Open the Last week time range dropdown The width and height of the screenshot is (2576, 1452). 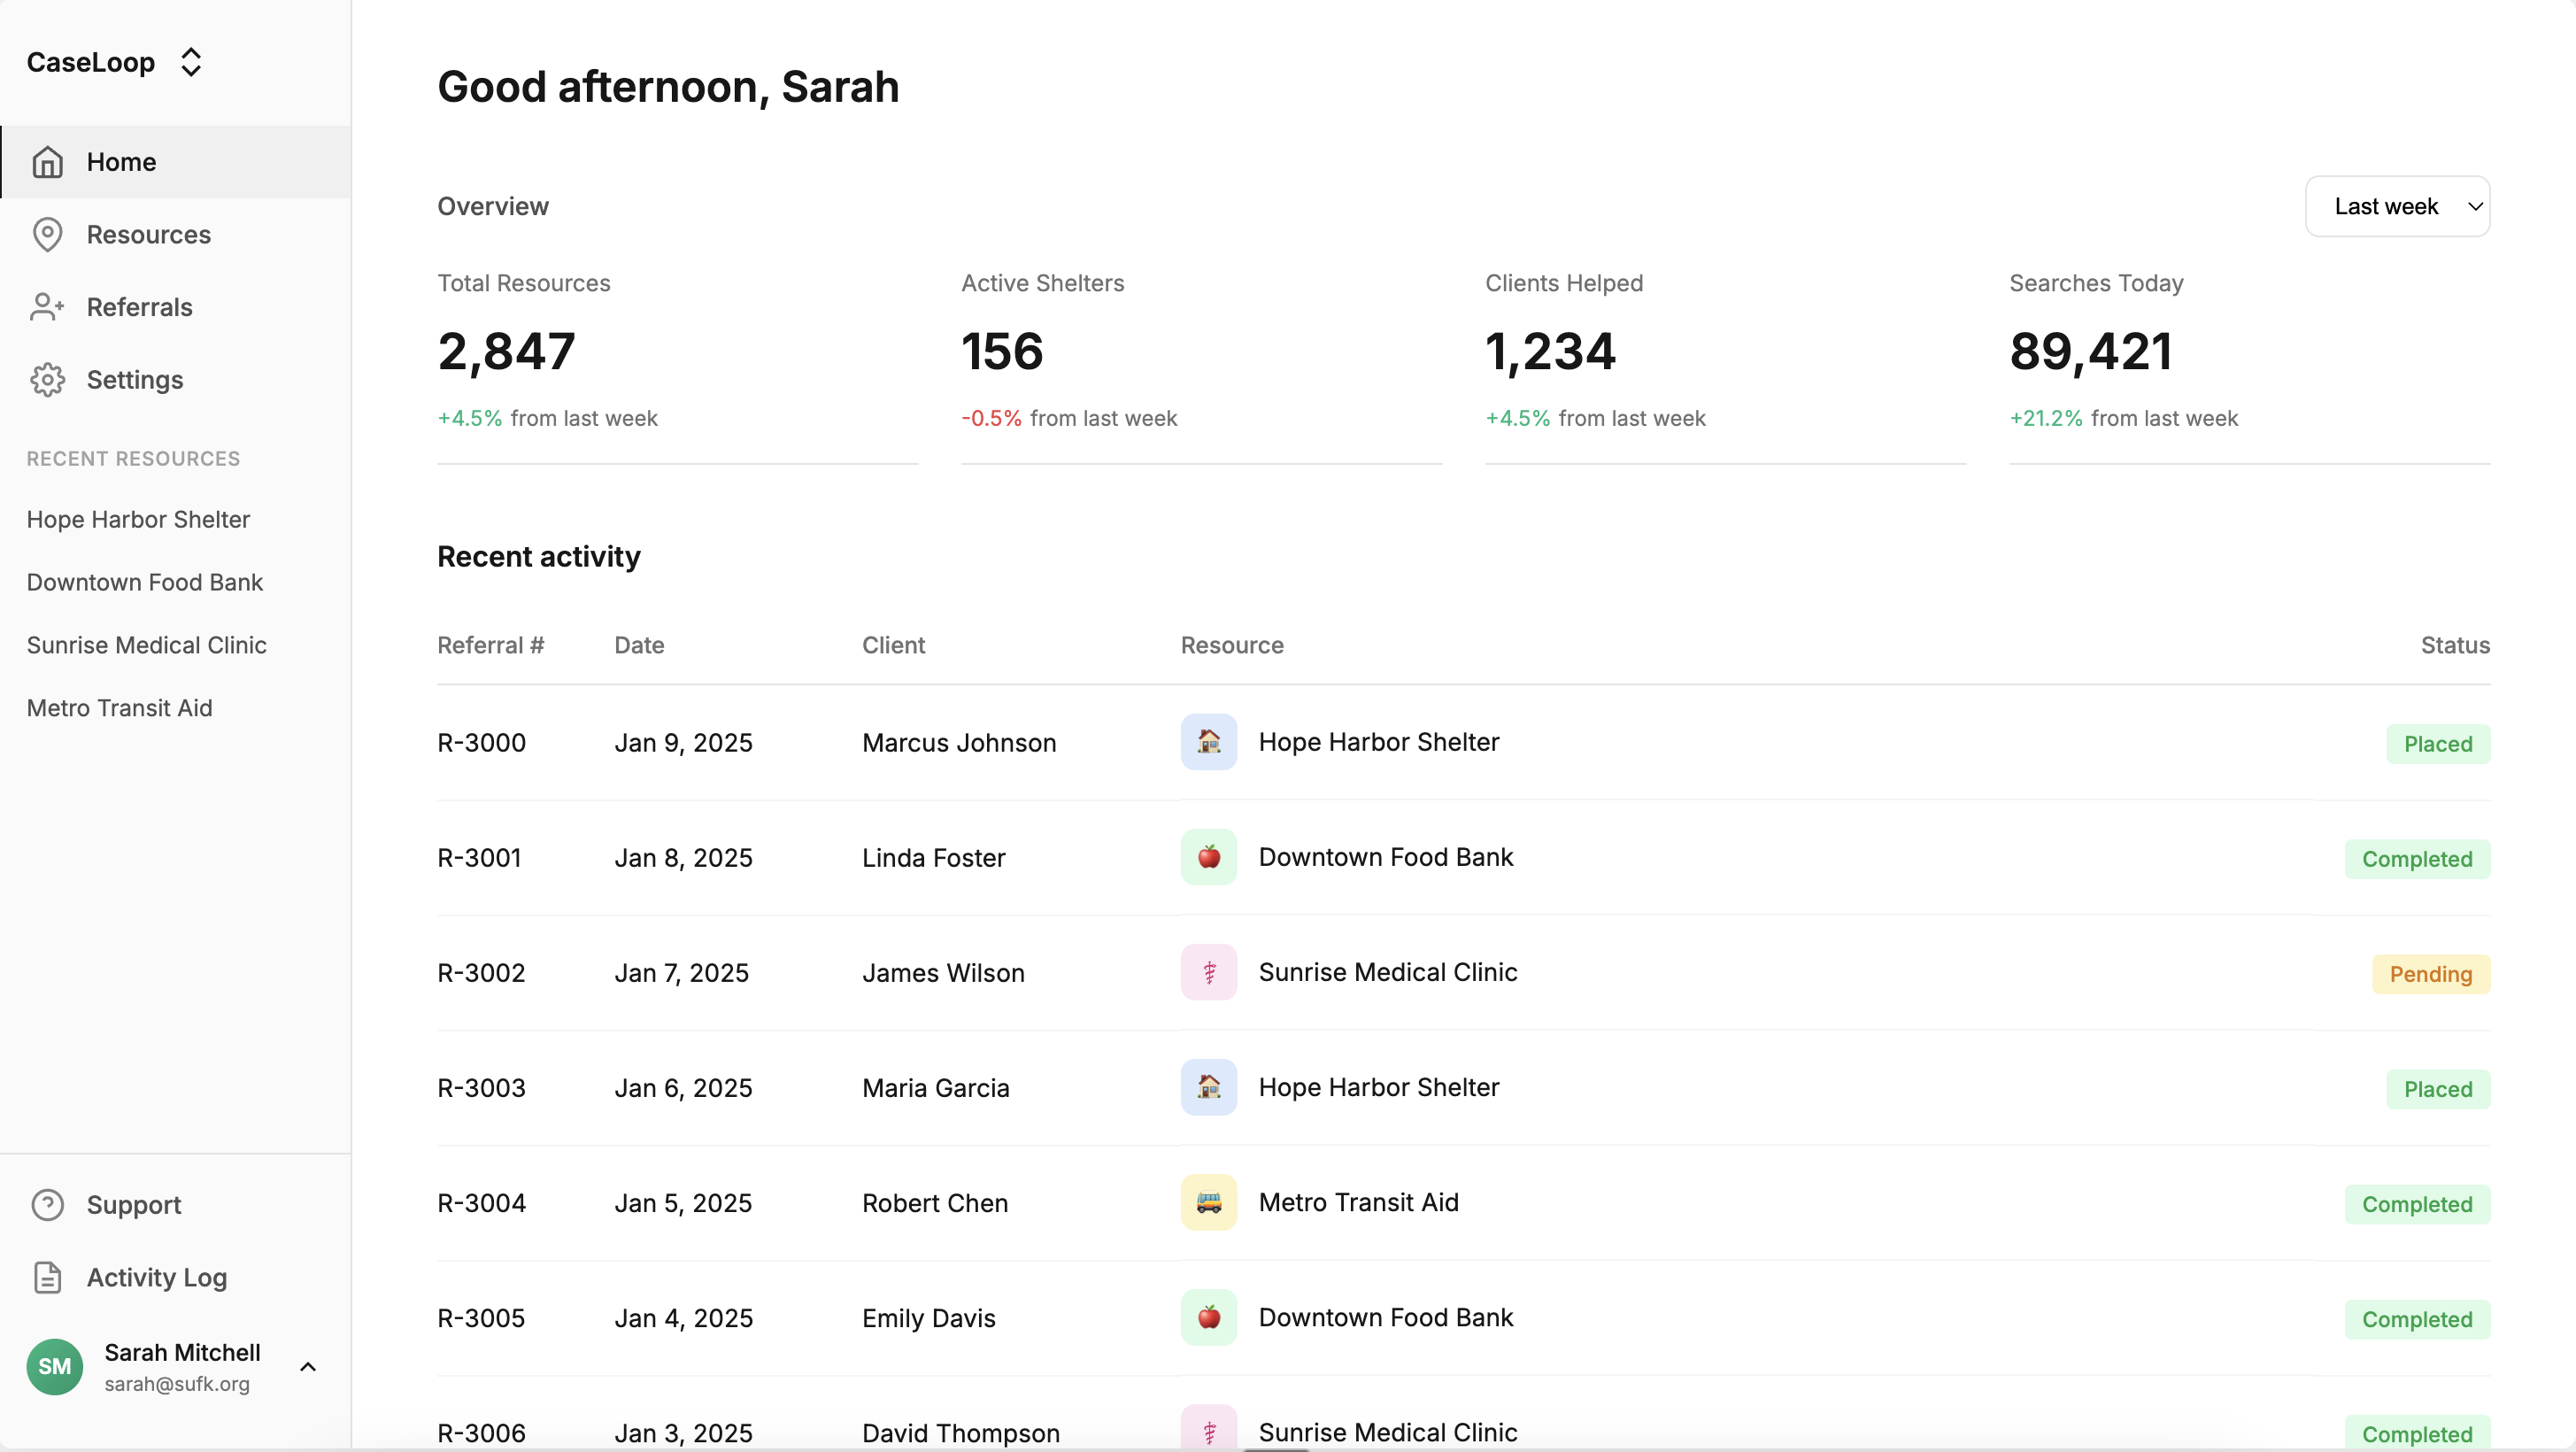(x=2398, y=206)
